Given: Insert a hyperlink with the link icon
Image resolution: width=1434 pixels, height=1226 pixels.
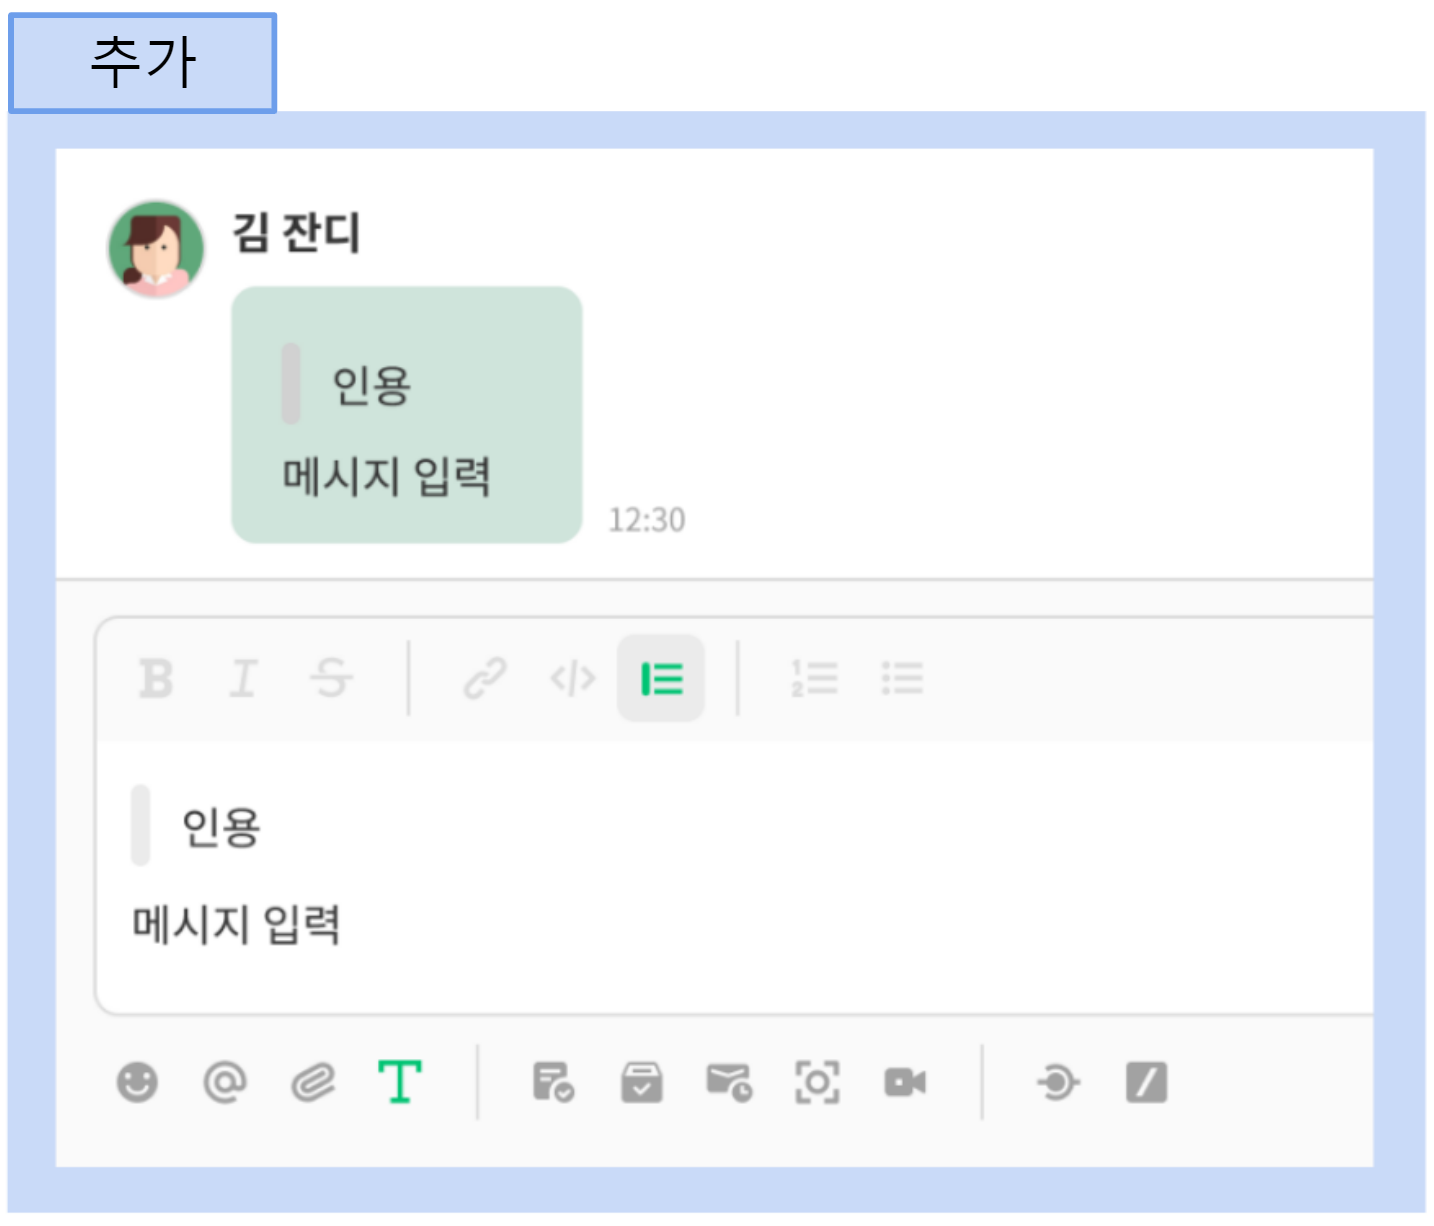Looking at the screenshot, I should click(485, 679).
